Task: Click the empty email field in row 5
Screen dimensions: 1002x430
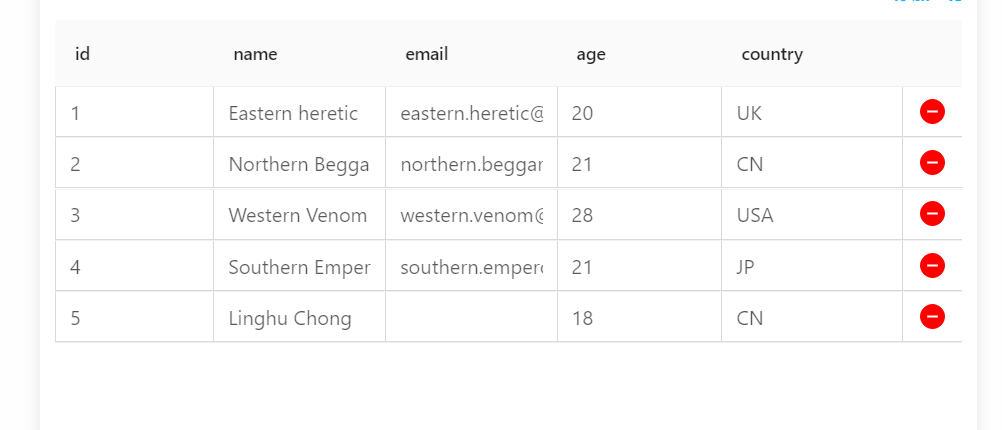Action: tap(471, 318)
